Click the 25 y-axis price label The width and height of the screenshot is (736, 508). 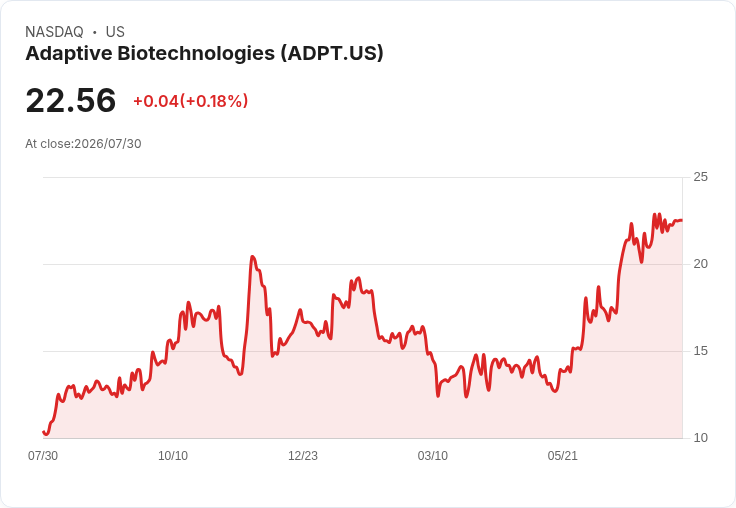coord(700,177)
